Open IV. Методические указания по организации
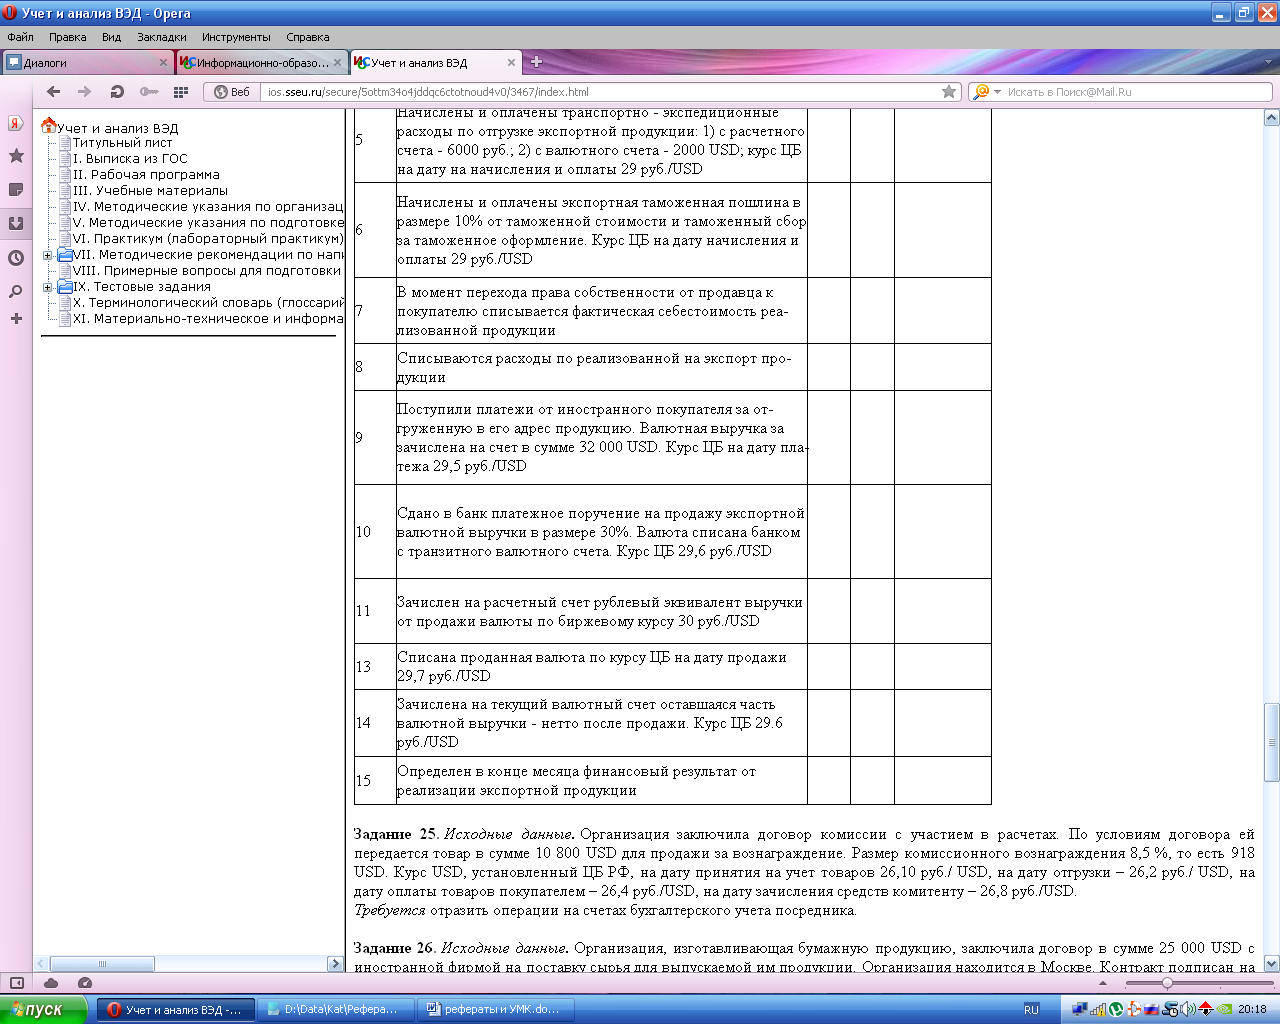The height and width of the screenshot is (1024, 1280). (x=208, y=207)
